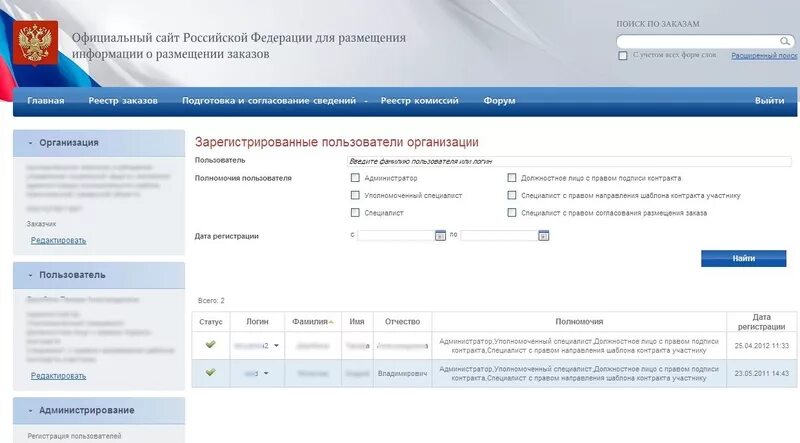Click the 'Всего: 2' results count

(x=211, y=301)
